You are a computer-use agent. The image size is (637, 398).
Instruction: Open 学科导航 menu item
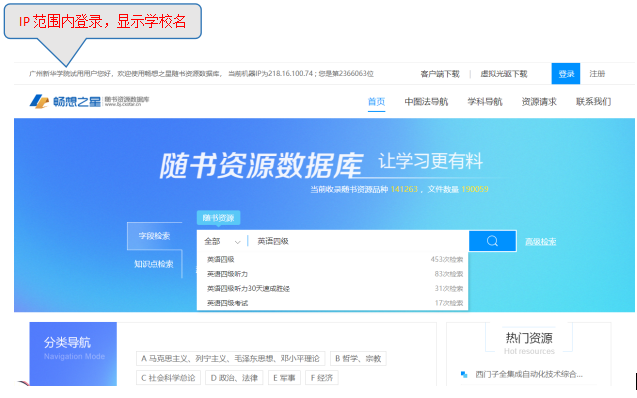click(x=485, y=102)
